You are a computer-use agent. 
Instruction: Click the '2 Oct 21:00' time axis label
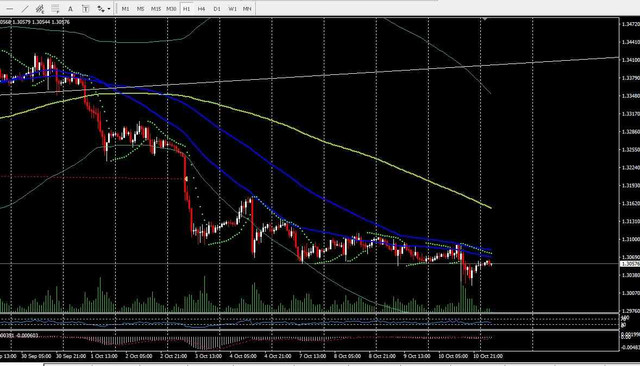(173, 356)
